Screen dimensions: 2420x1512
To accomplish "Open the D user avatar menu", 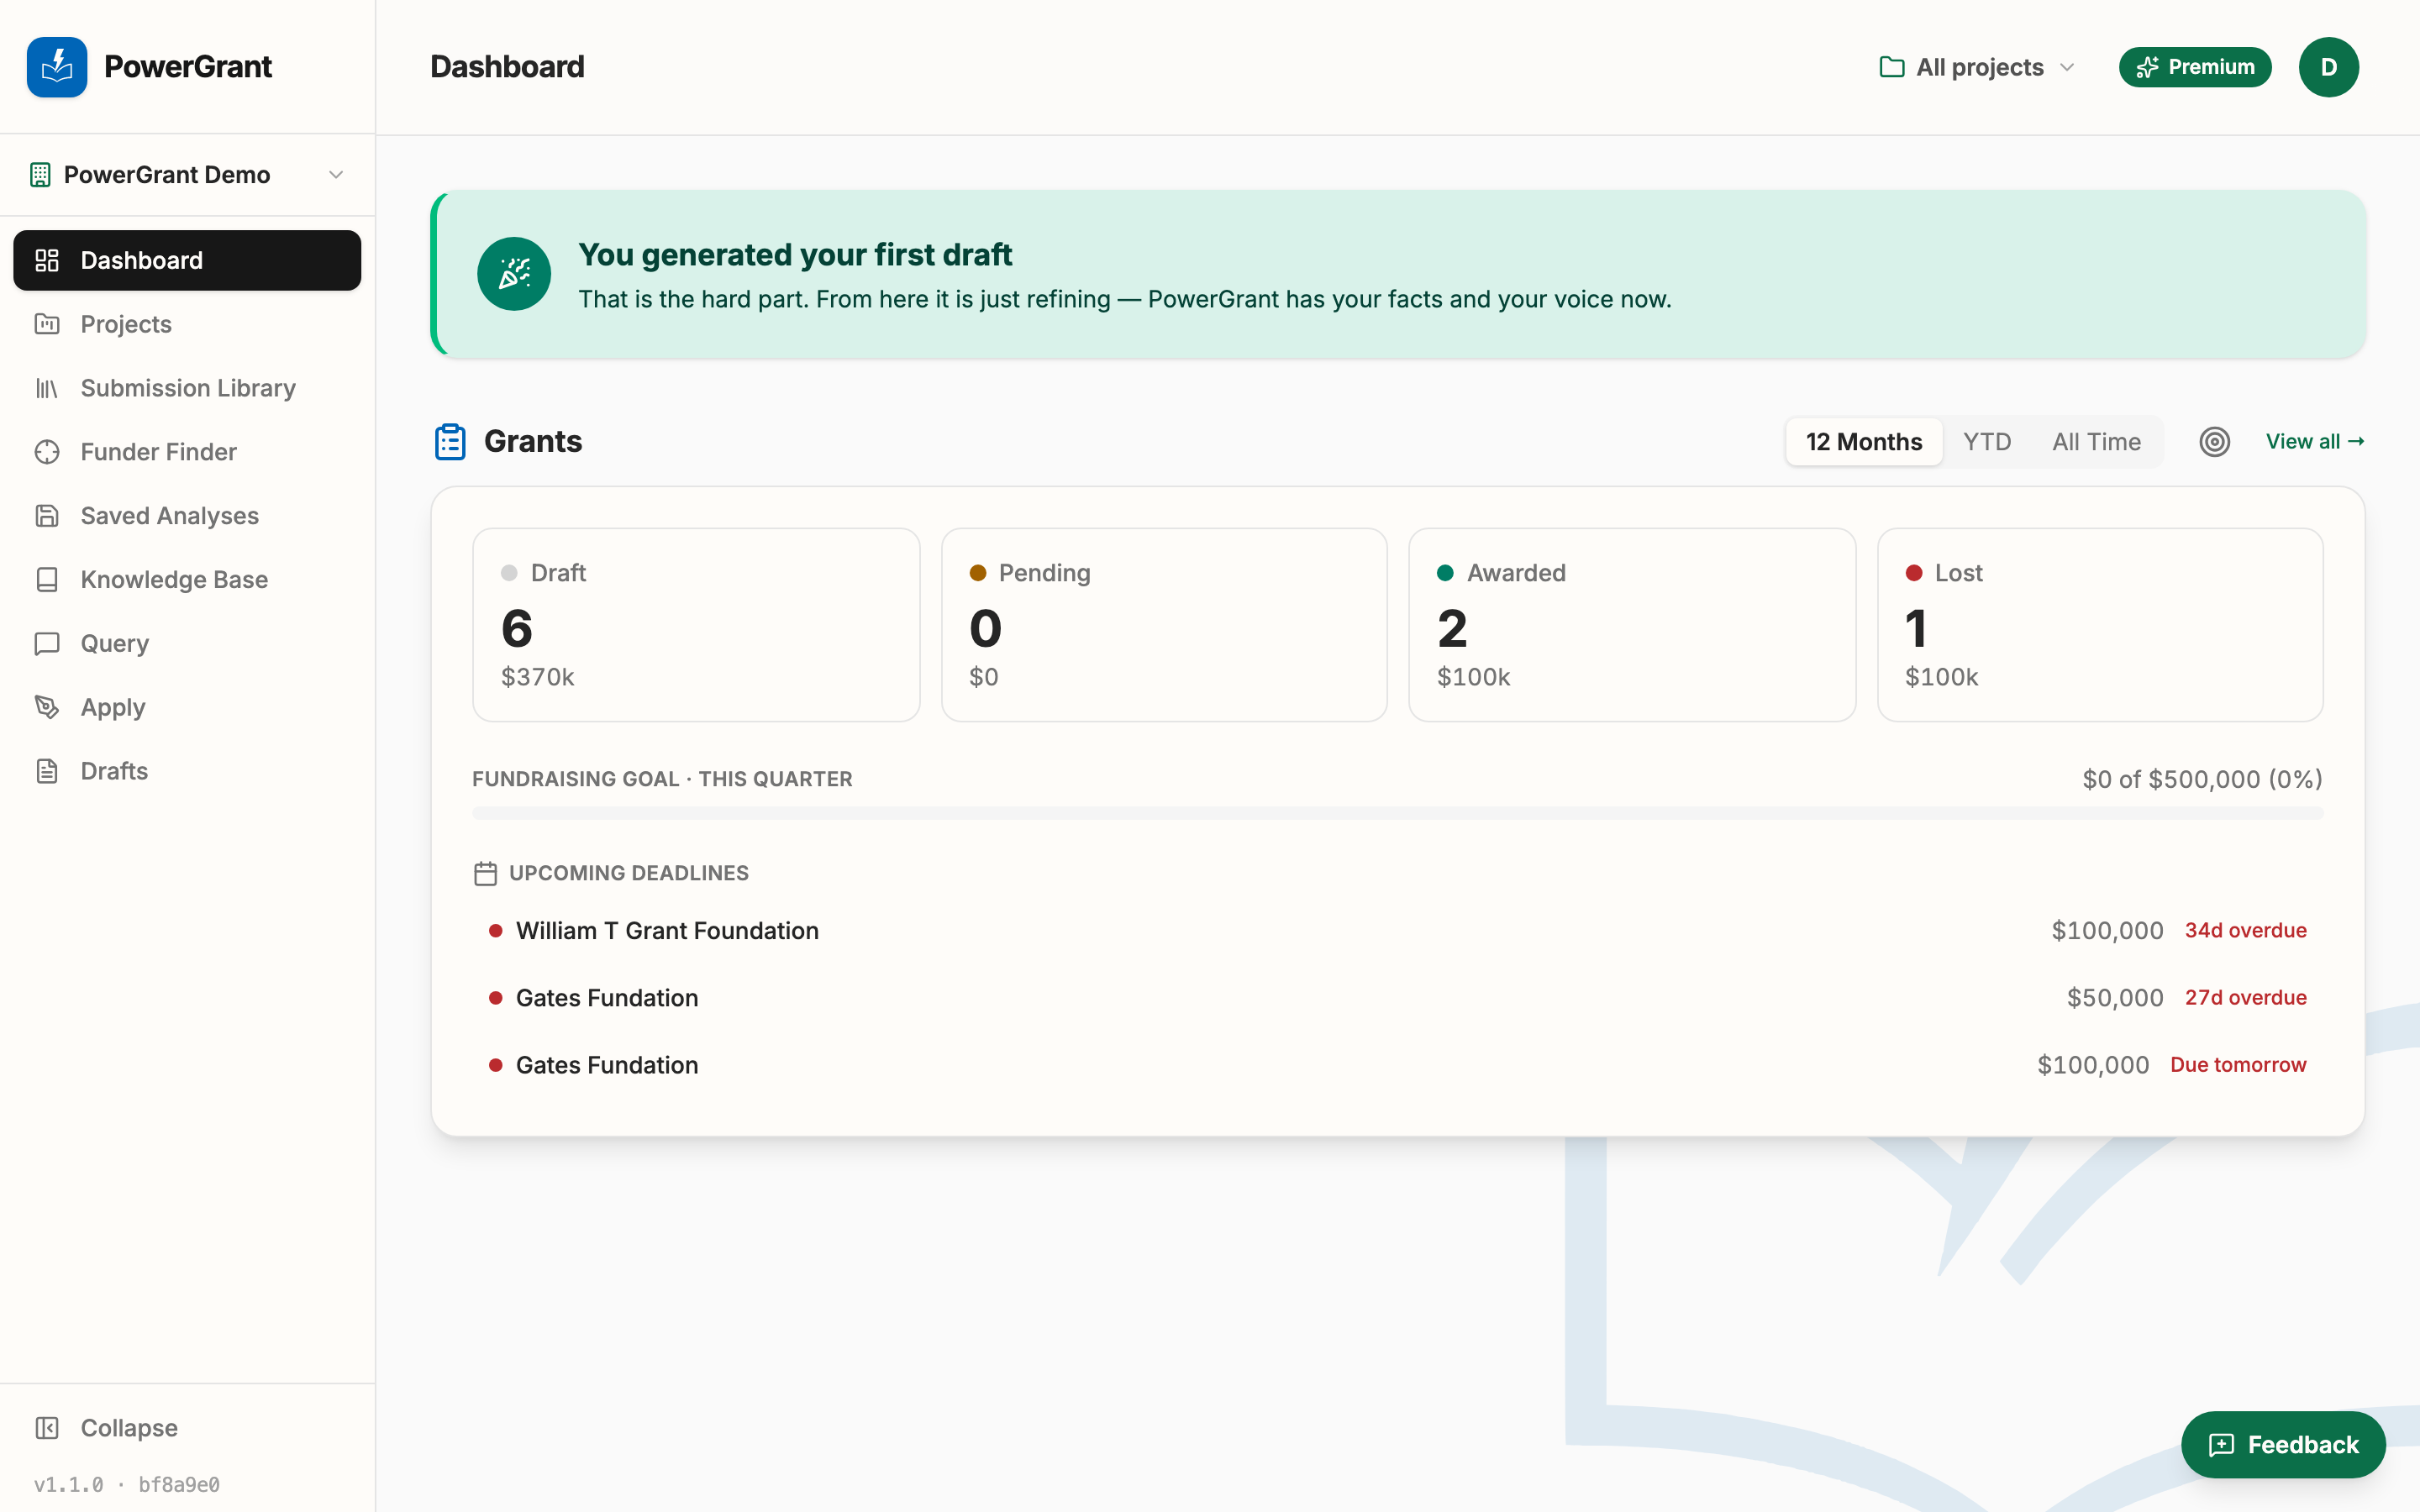I will pyautogui.click(x=2328, y=67).
